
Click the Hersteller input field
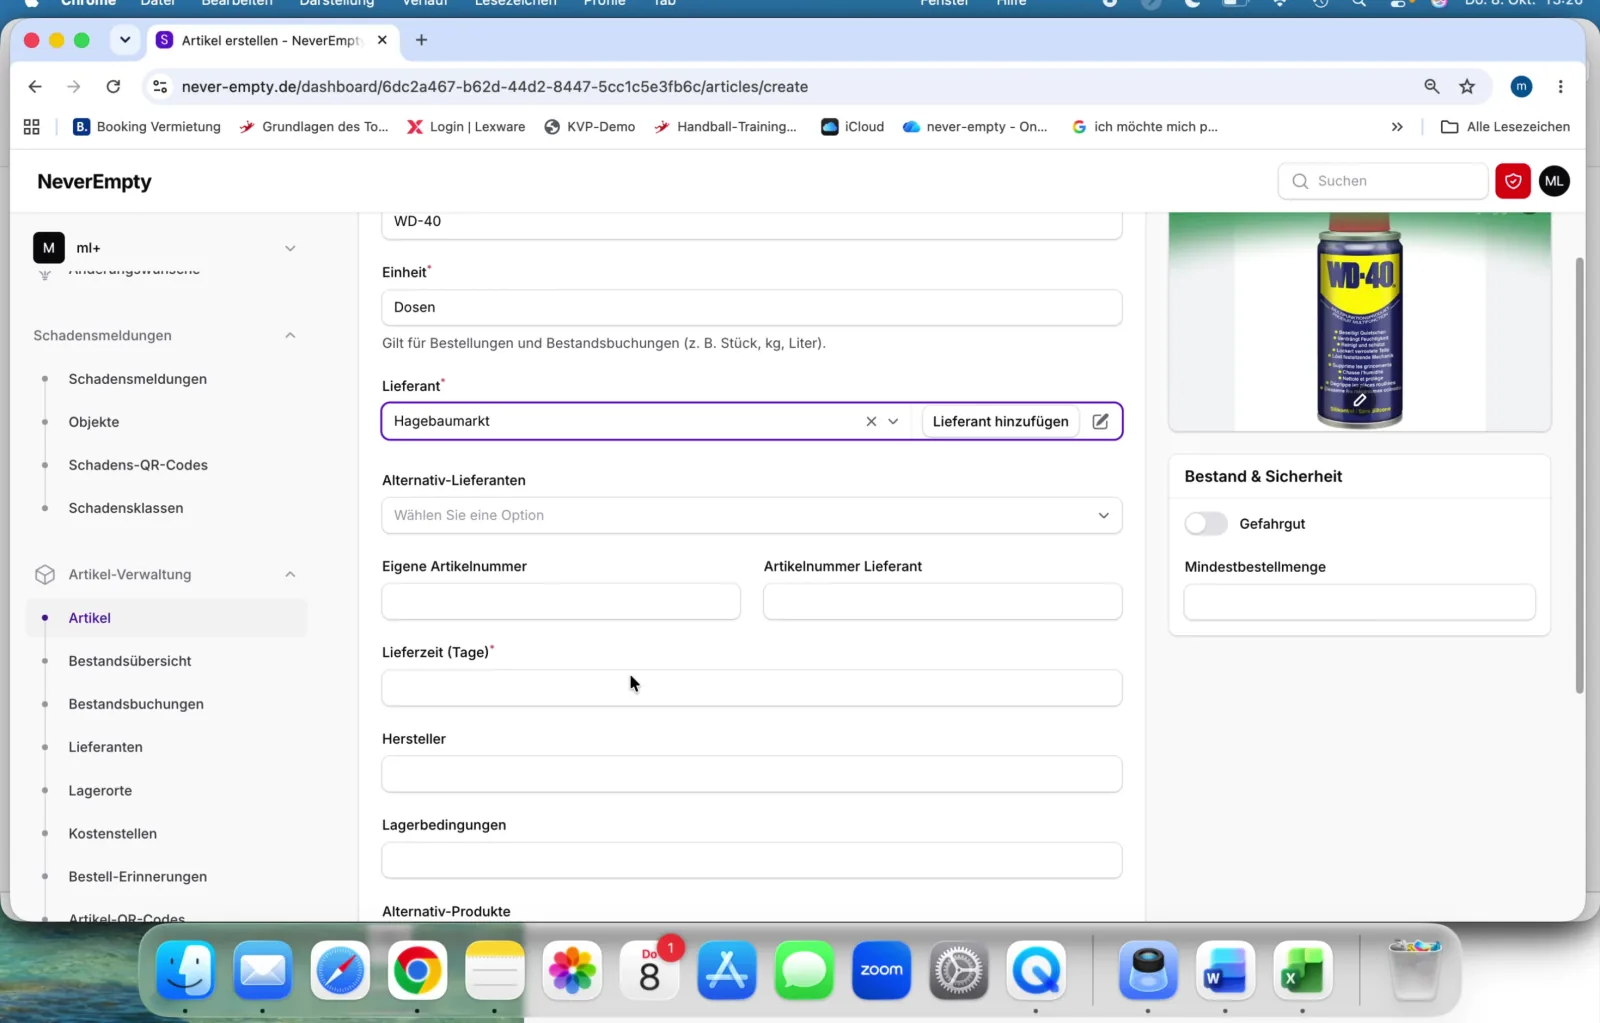752,774
